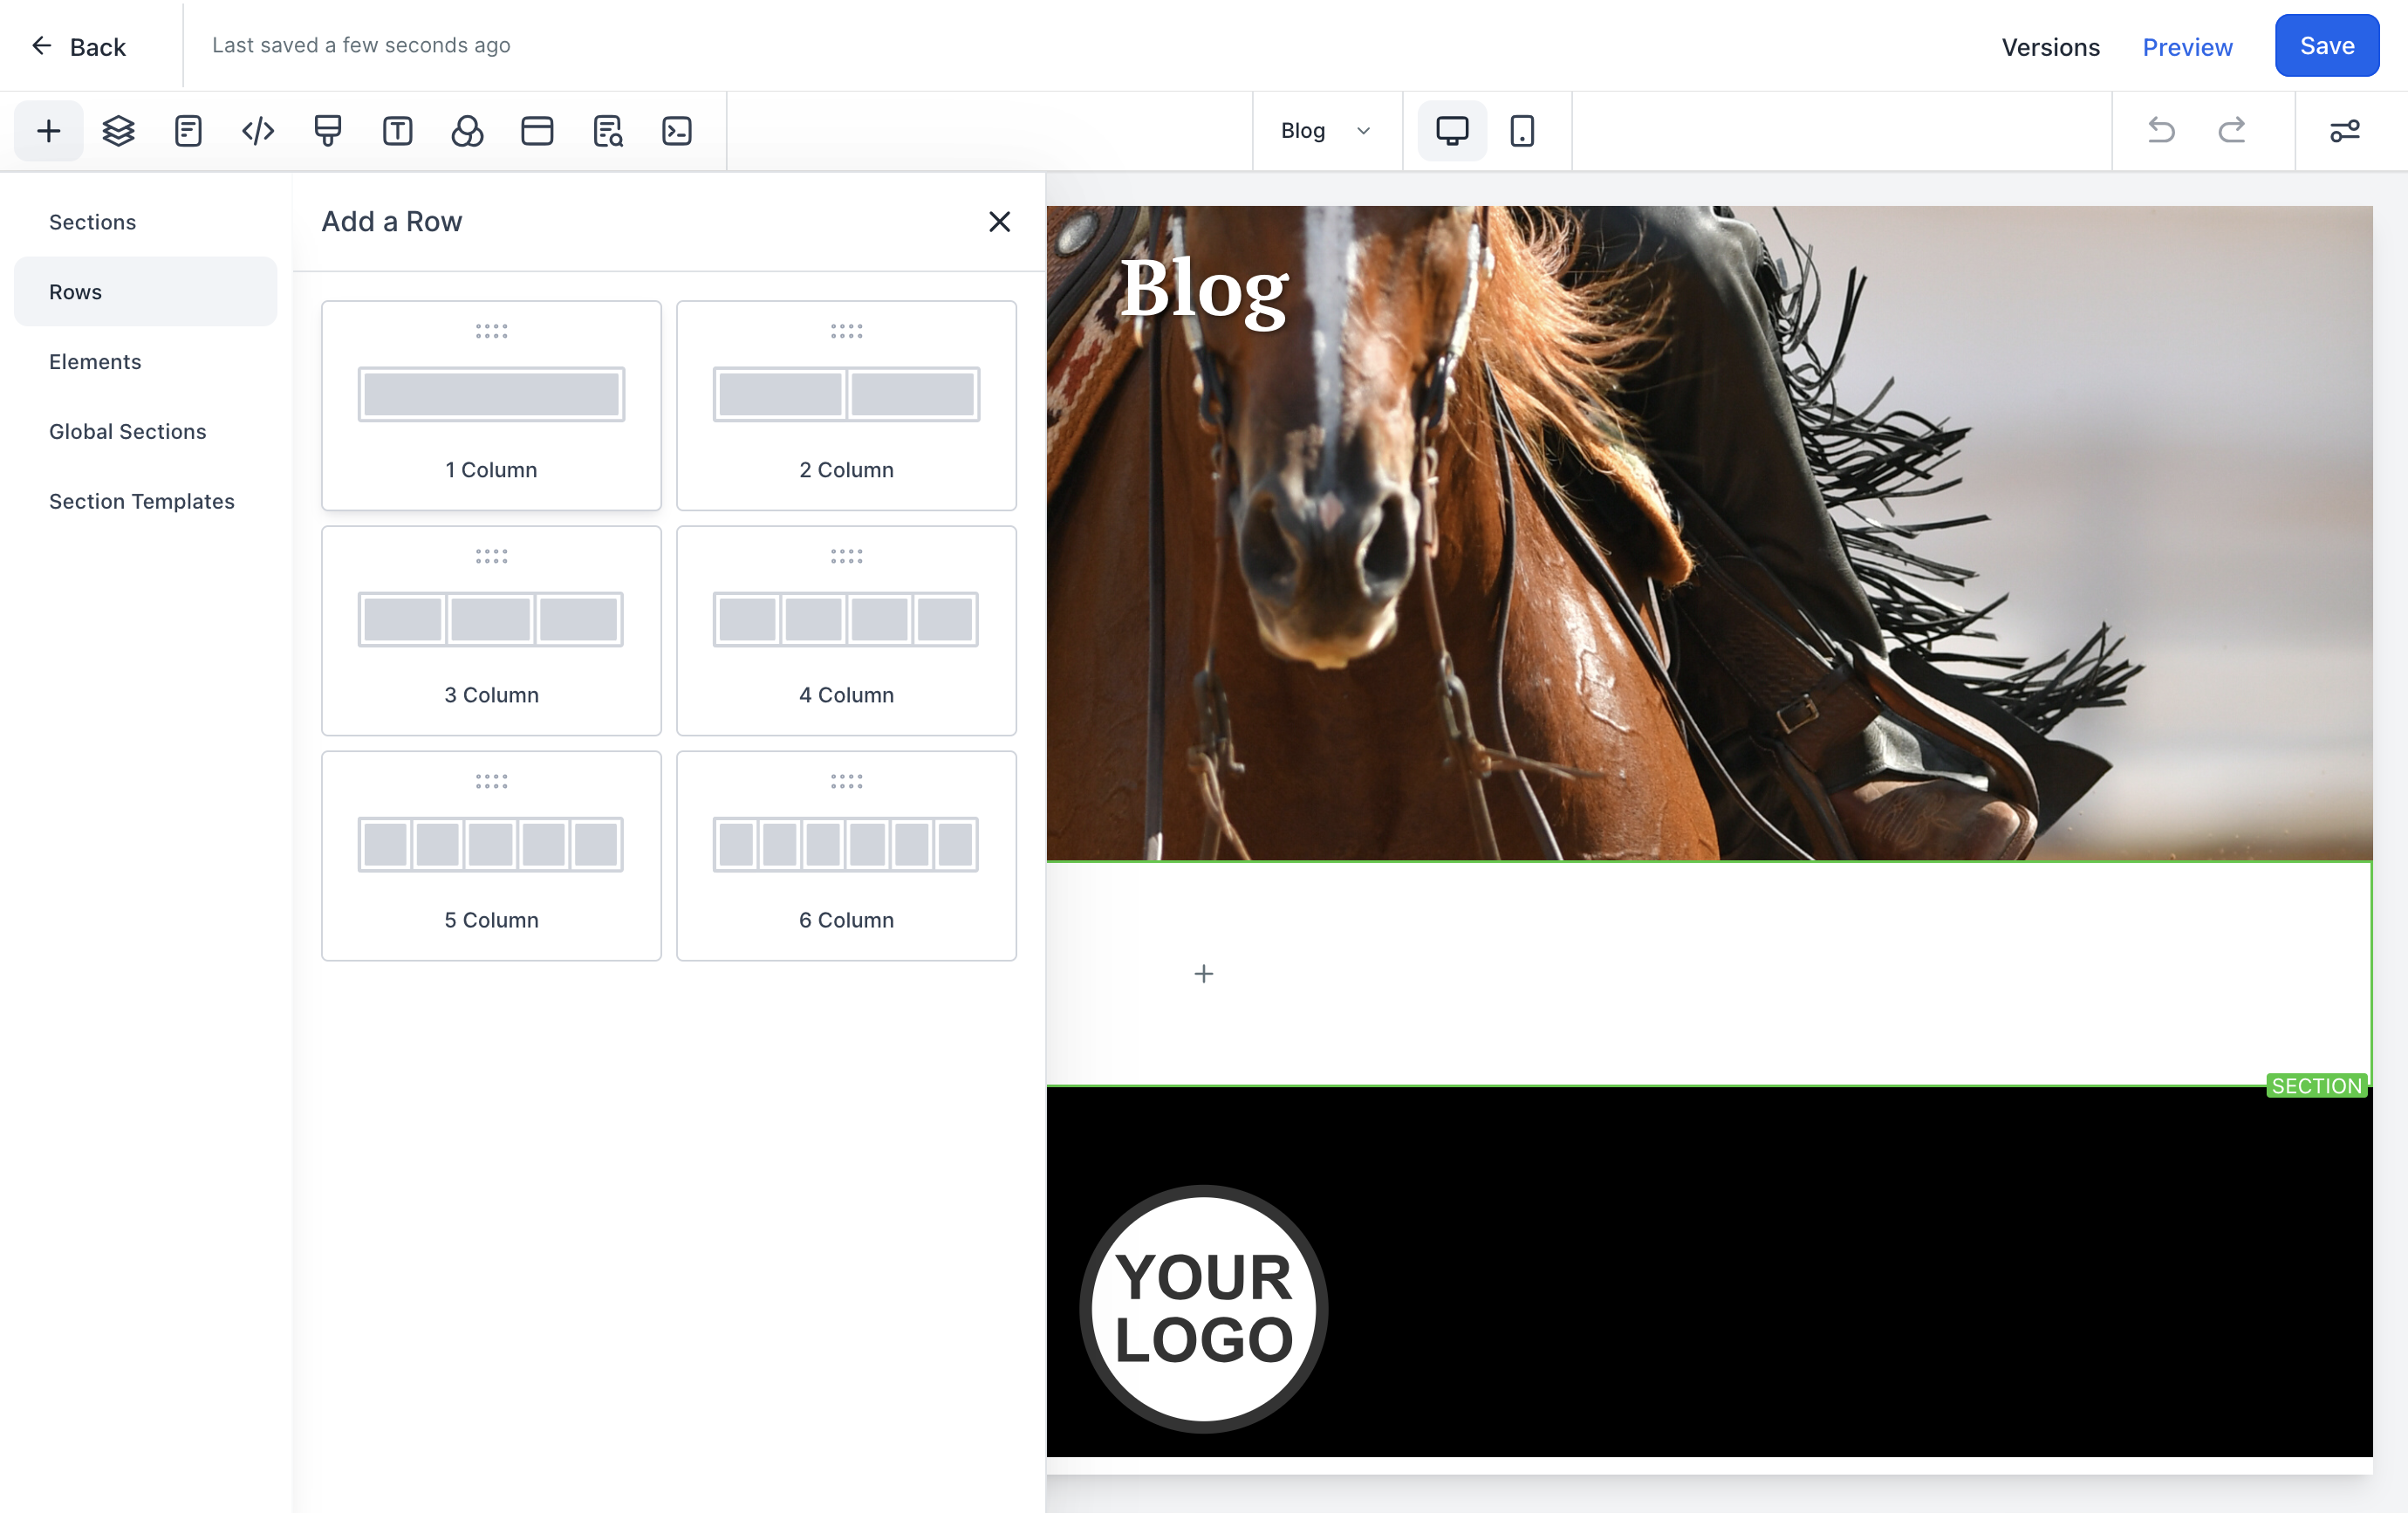
Task: Switch to mobile view
Action: click(1522, 131)
